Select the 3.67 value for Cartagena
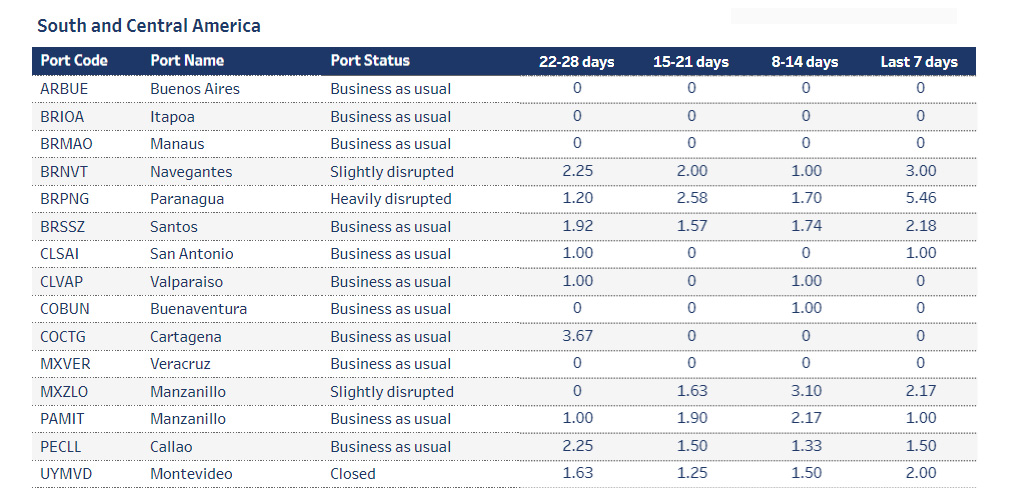 tap(577, 337)
